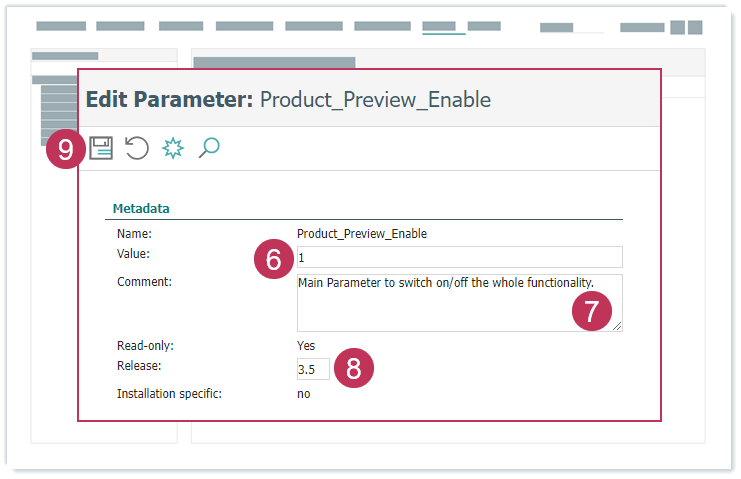
Task: Click the magnifying glass search icon
Action: click(209, 149)
